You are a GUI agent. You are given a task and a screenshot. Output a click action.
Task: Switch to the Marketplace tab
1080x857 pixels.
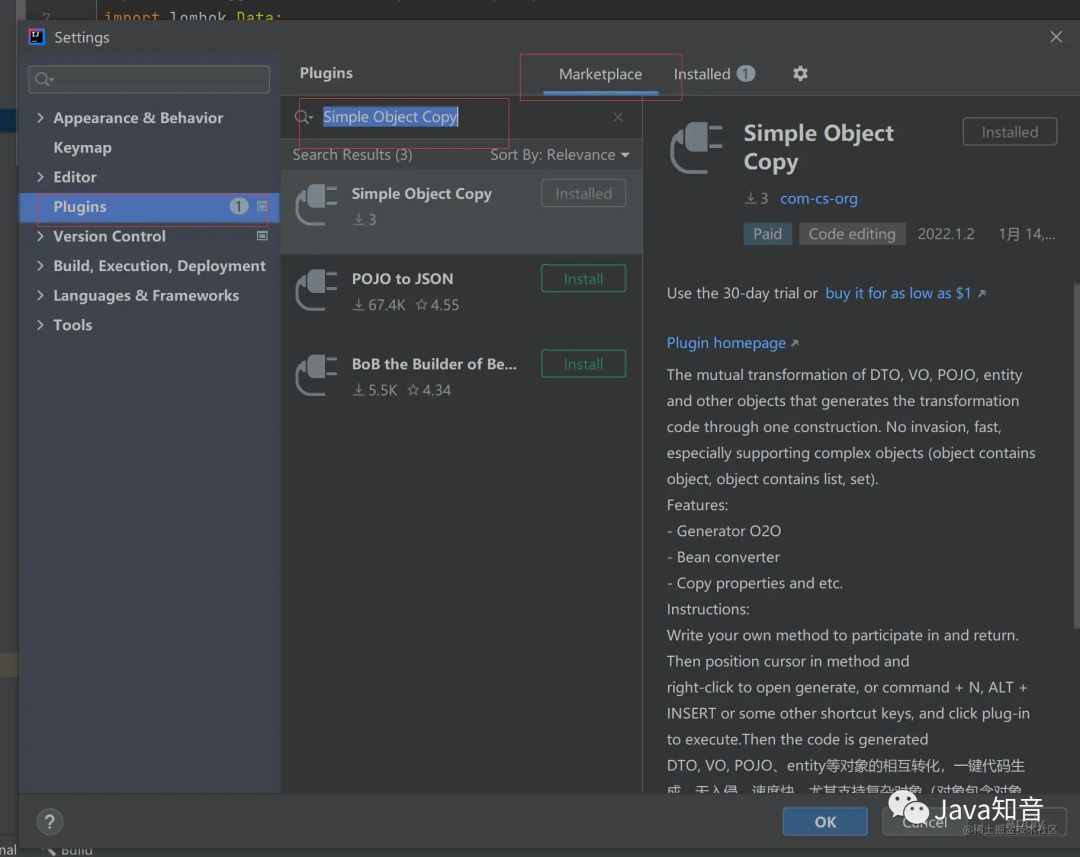(x=600, y=74)
